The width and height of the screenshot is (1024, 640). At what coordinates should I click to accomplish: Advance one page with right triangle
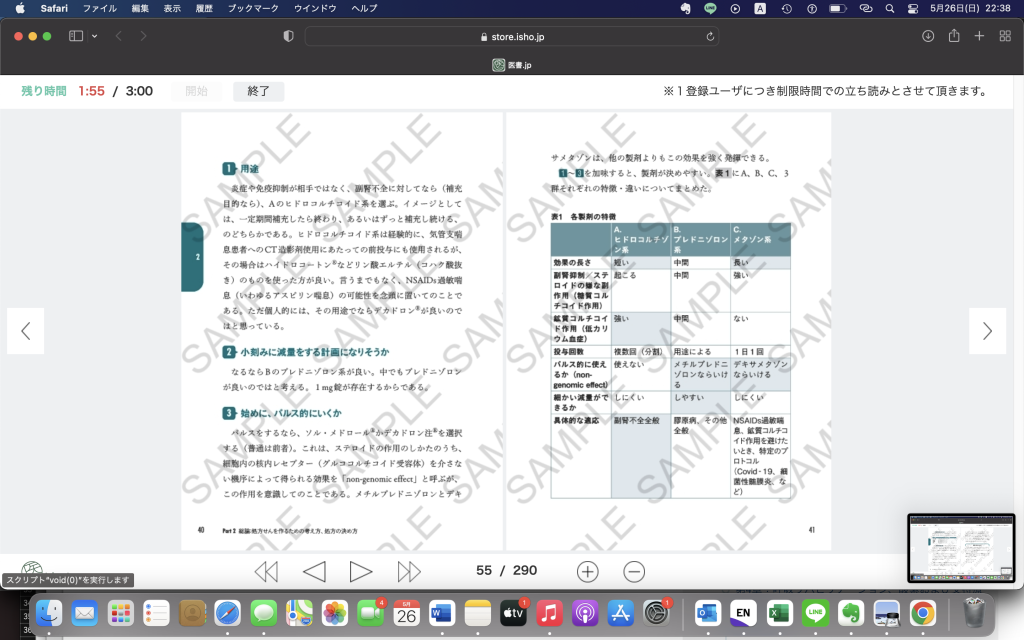click(x=361, y=571)
